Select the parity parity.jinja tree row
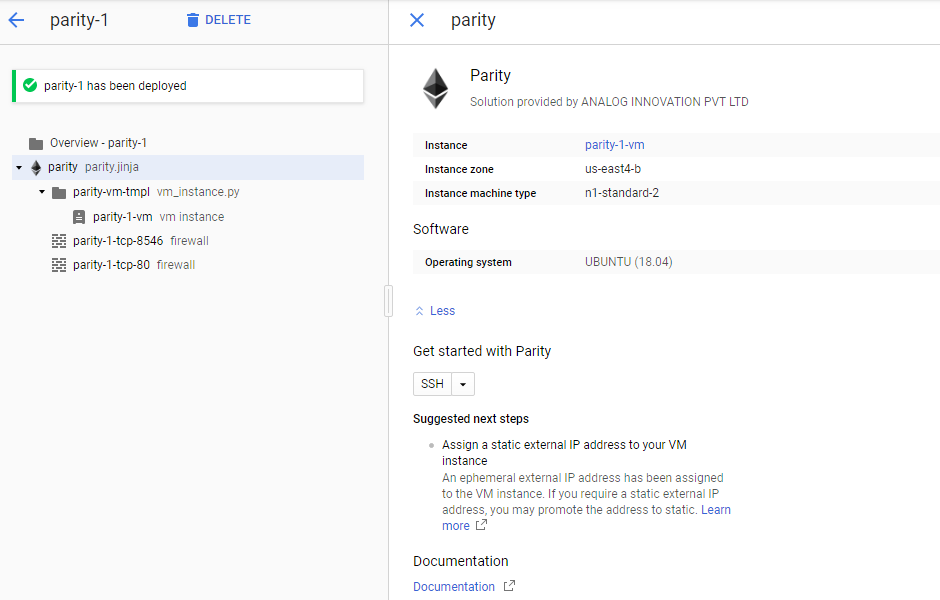This screenshot has height=600, width=940. point(188,167)
